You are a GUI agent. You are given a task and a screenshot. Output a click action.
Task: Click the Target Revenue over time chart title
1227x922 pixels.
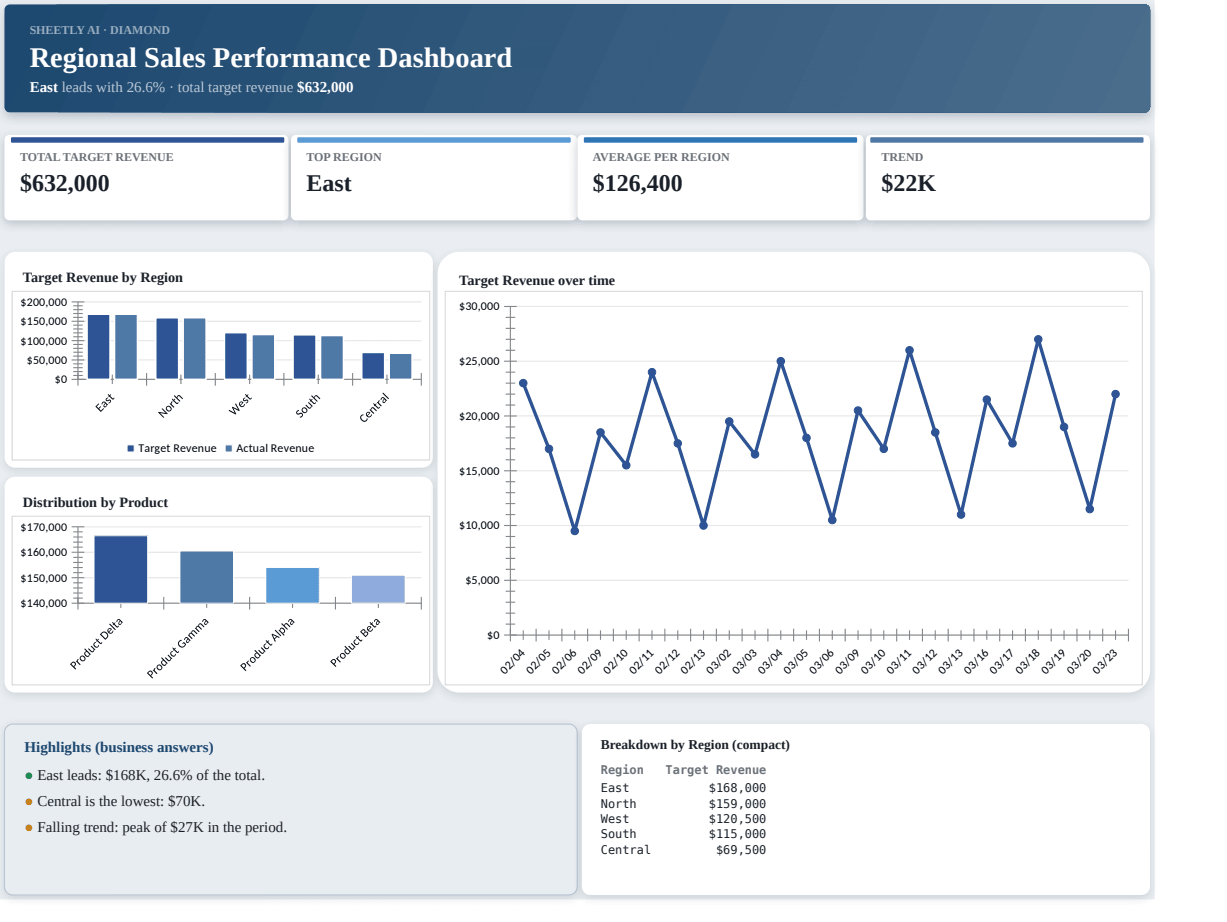(537, 281)
